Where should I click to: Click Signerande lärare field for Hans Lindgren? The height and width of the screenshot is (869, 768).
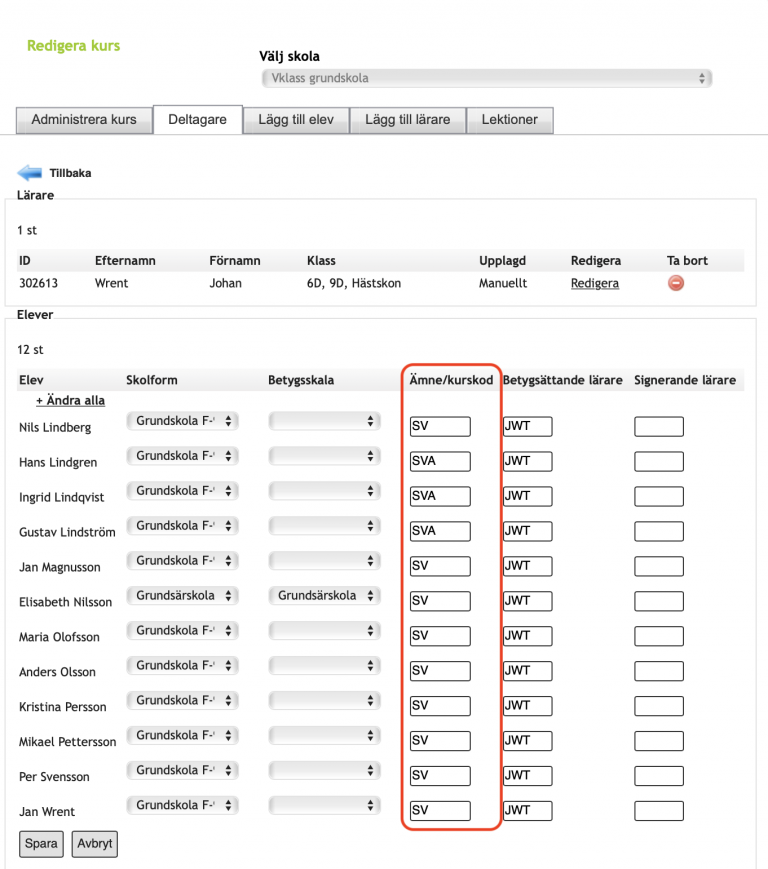659,462
